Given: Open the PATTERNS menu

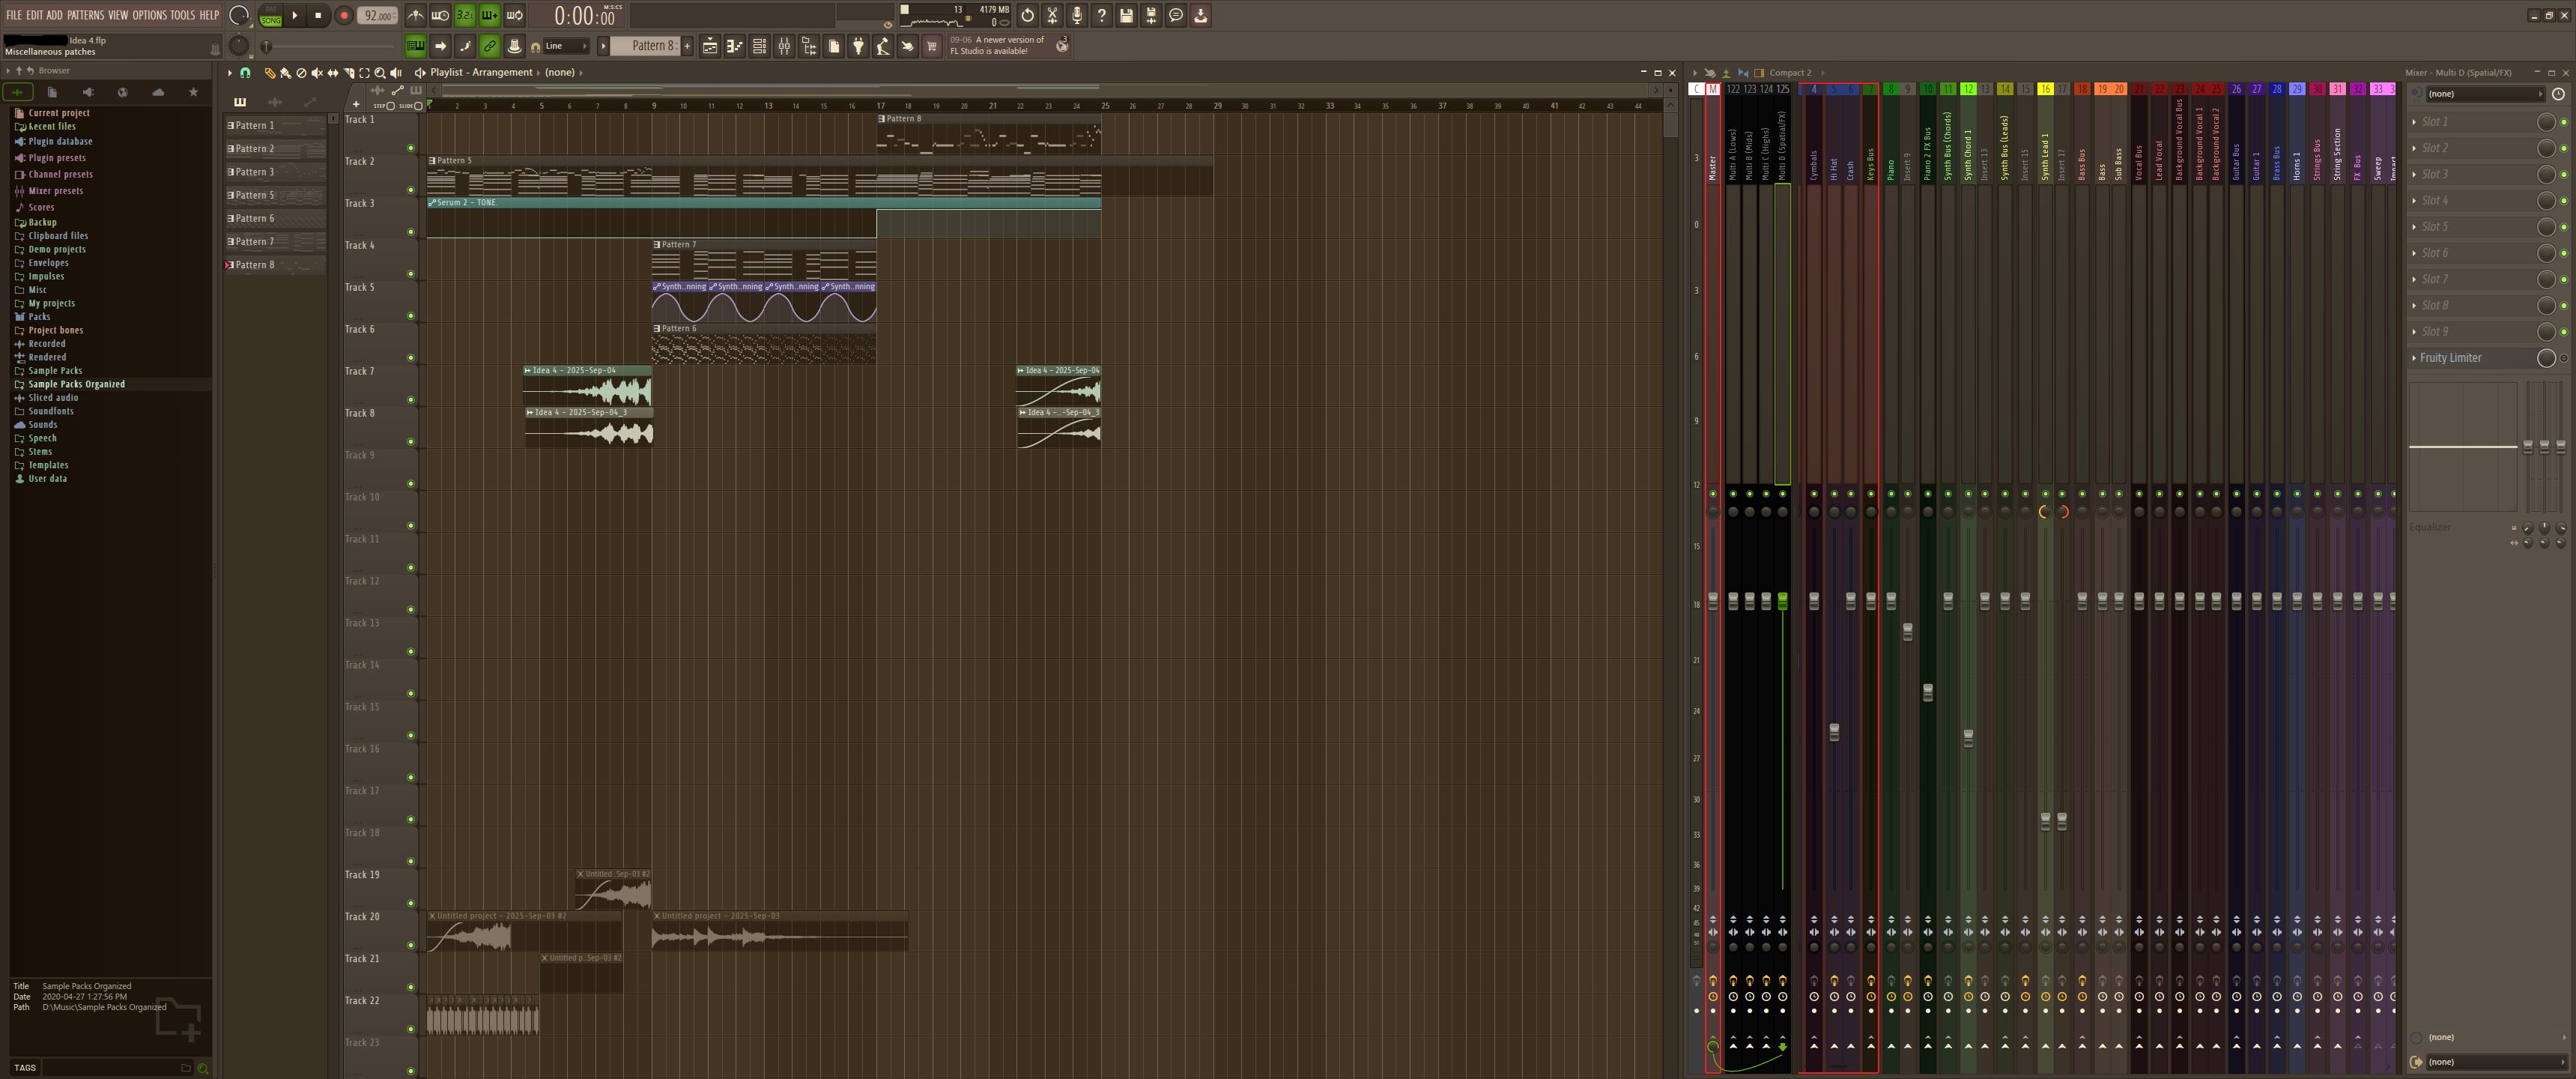Looking at the screenshot, I should pos(85,15).
